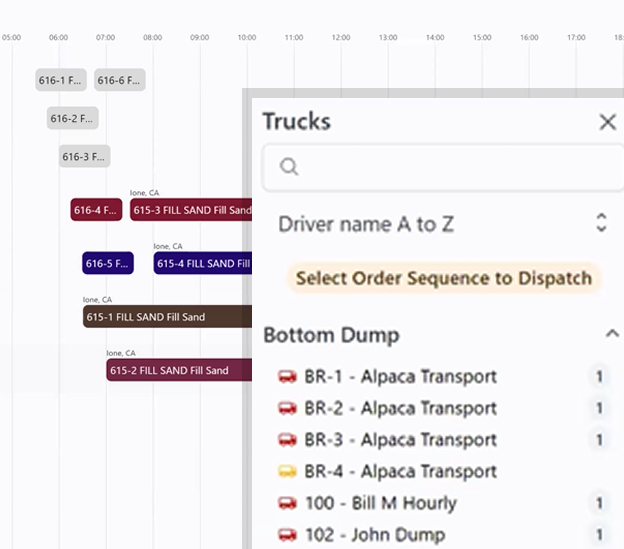This screenshot has width=624, height=549.
Task: Close the Trucks panel
Action: (x=608, y=122)
